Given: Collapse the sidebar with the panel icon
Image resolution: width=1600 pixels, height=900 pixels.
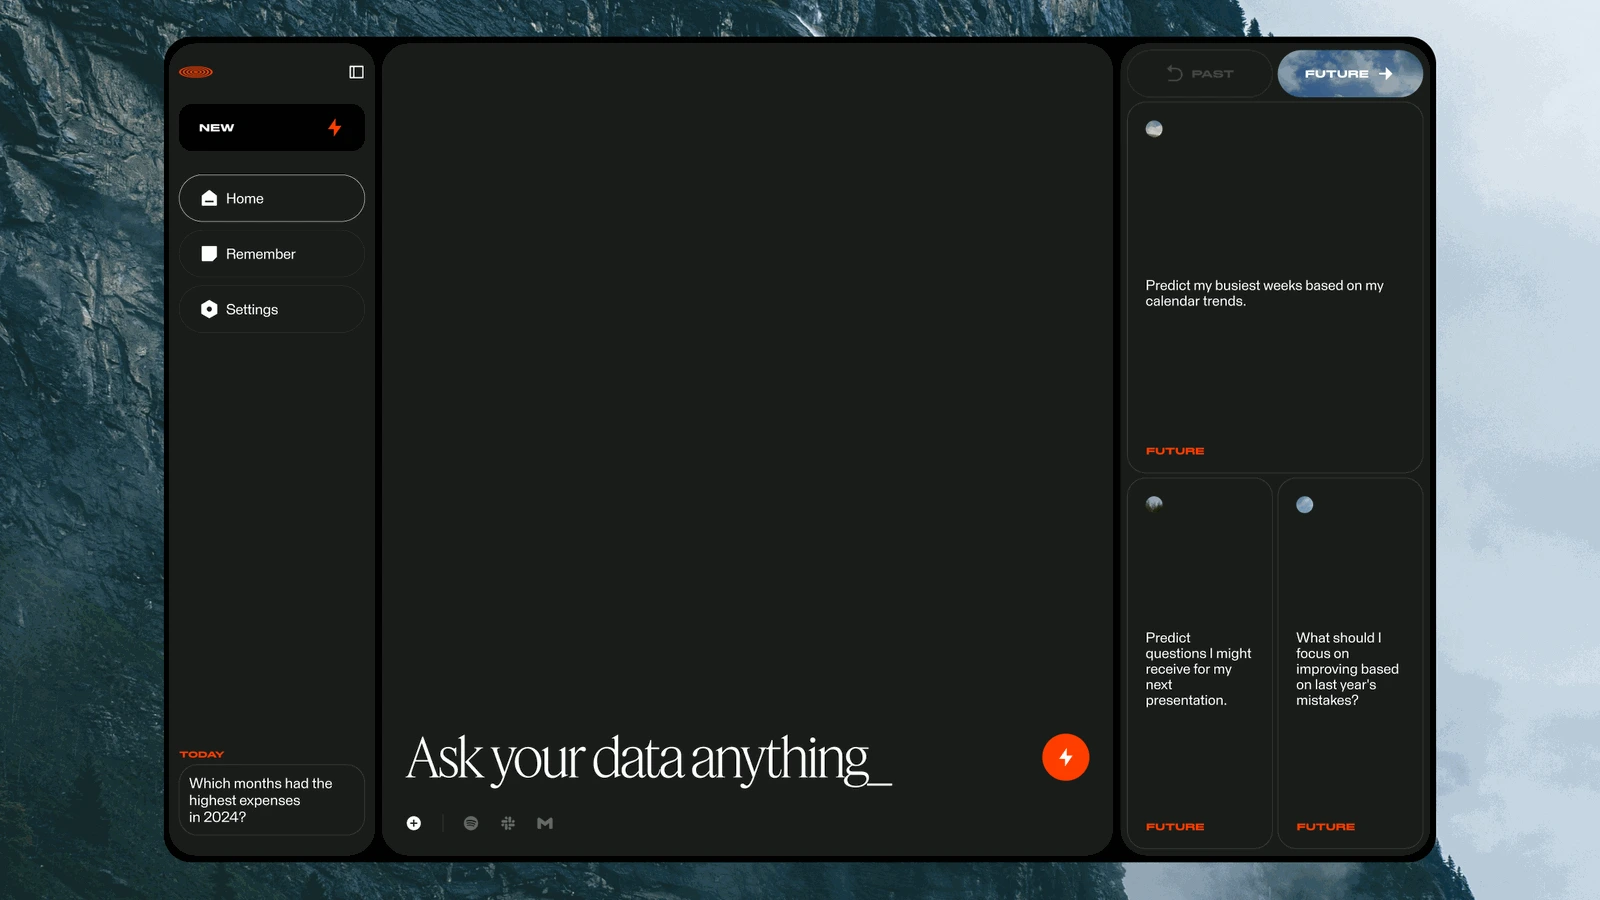Looking at the screenshot, I should (x=356, y=72).
